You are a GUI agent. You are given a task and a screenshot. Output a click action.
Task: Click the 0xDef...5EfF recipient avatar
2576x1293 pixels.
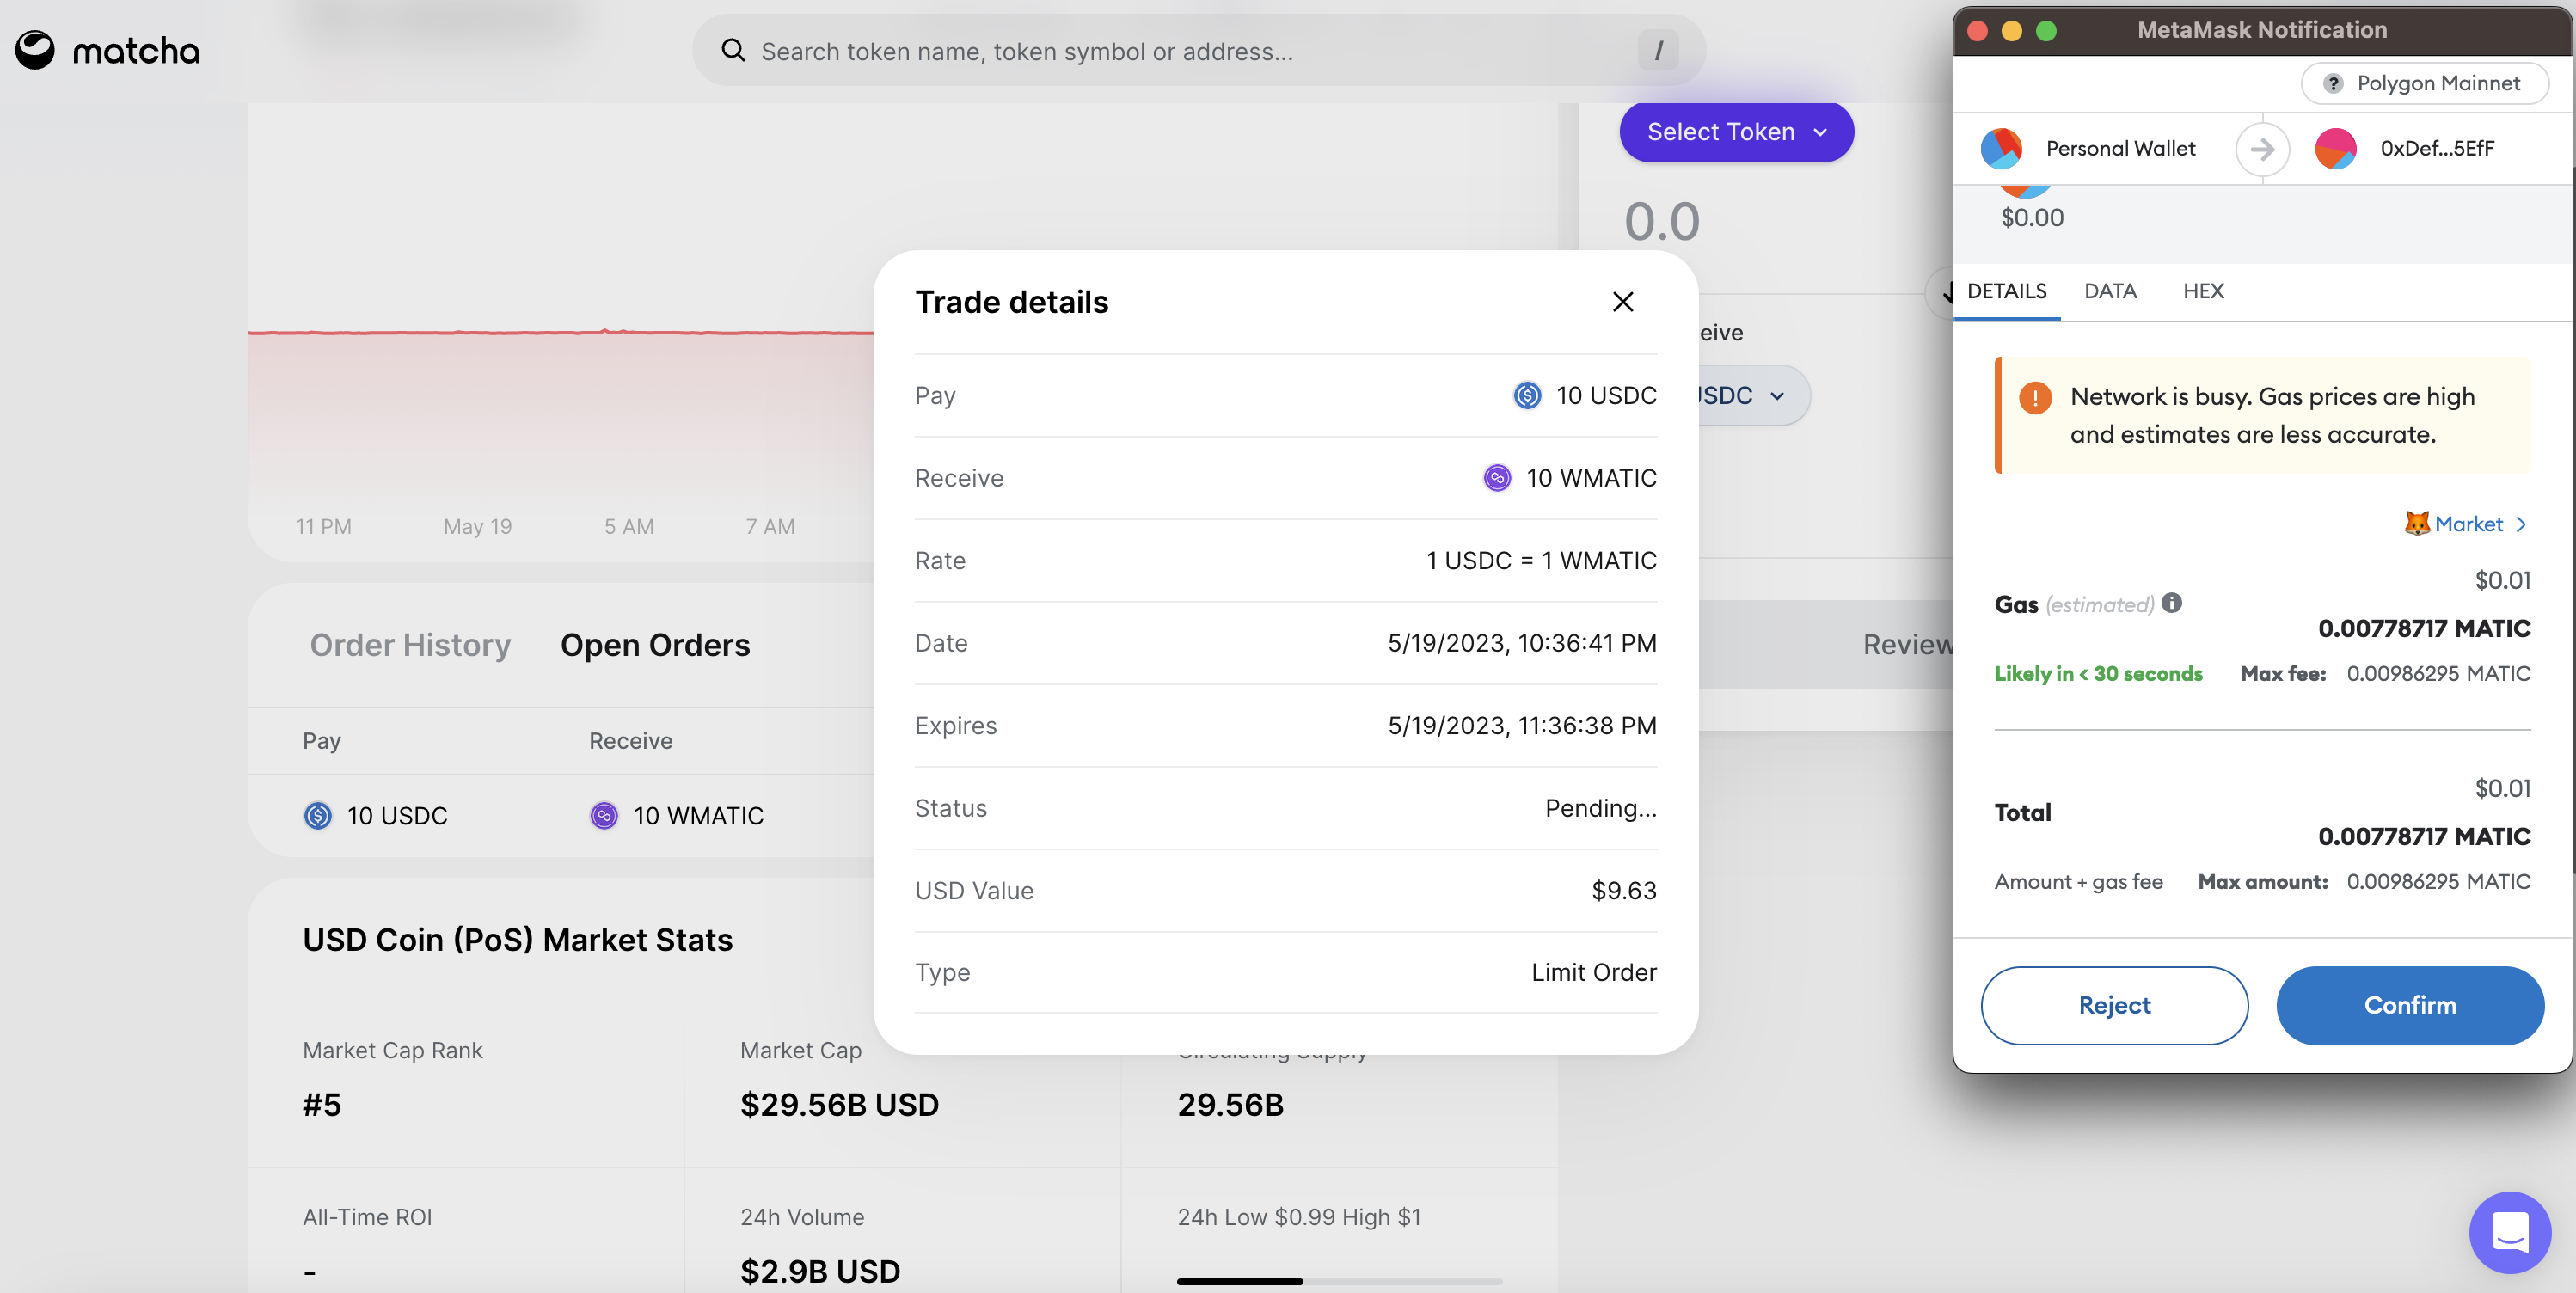tap(2335, 148)
